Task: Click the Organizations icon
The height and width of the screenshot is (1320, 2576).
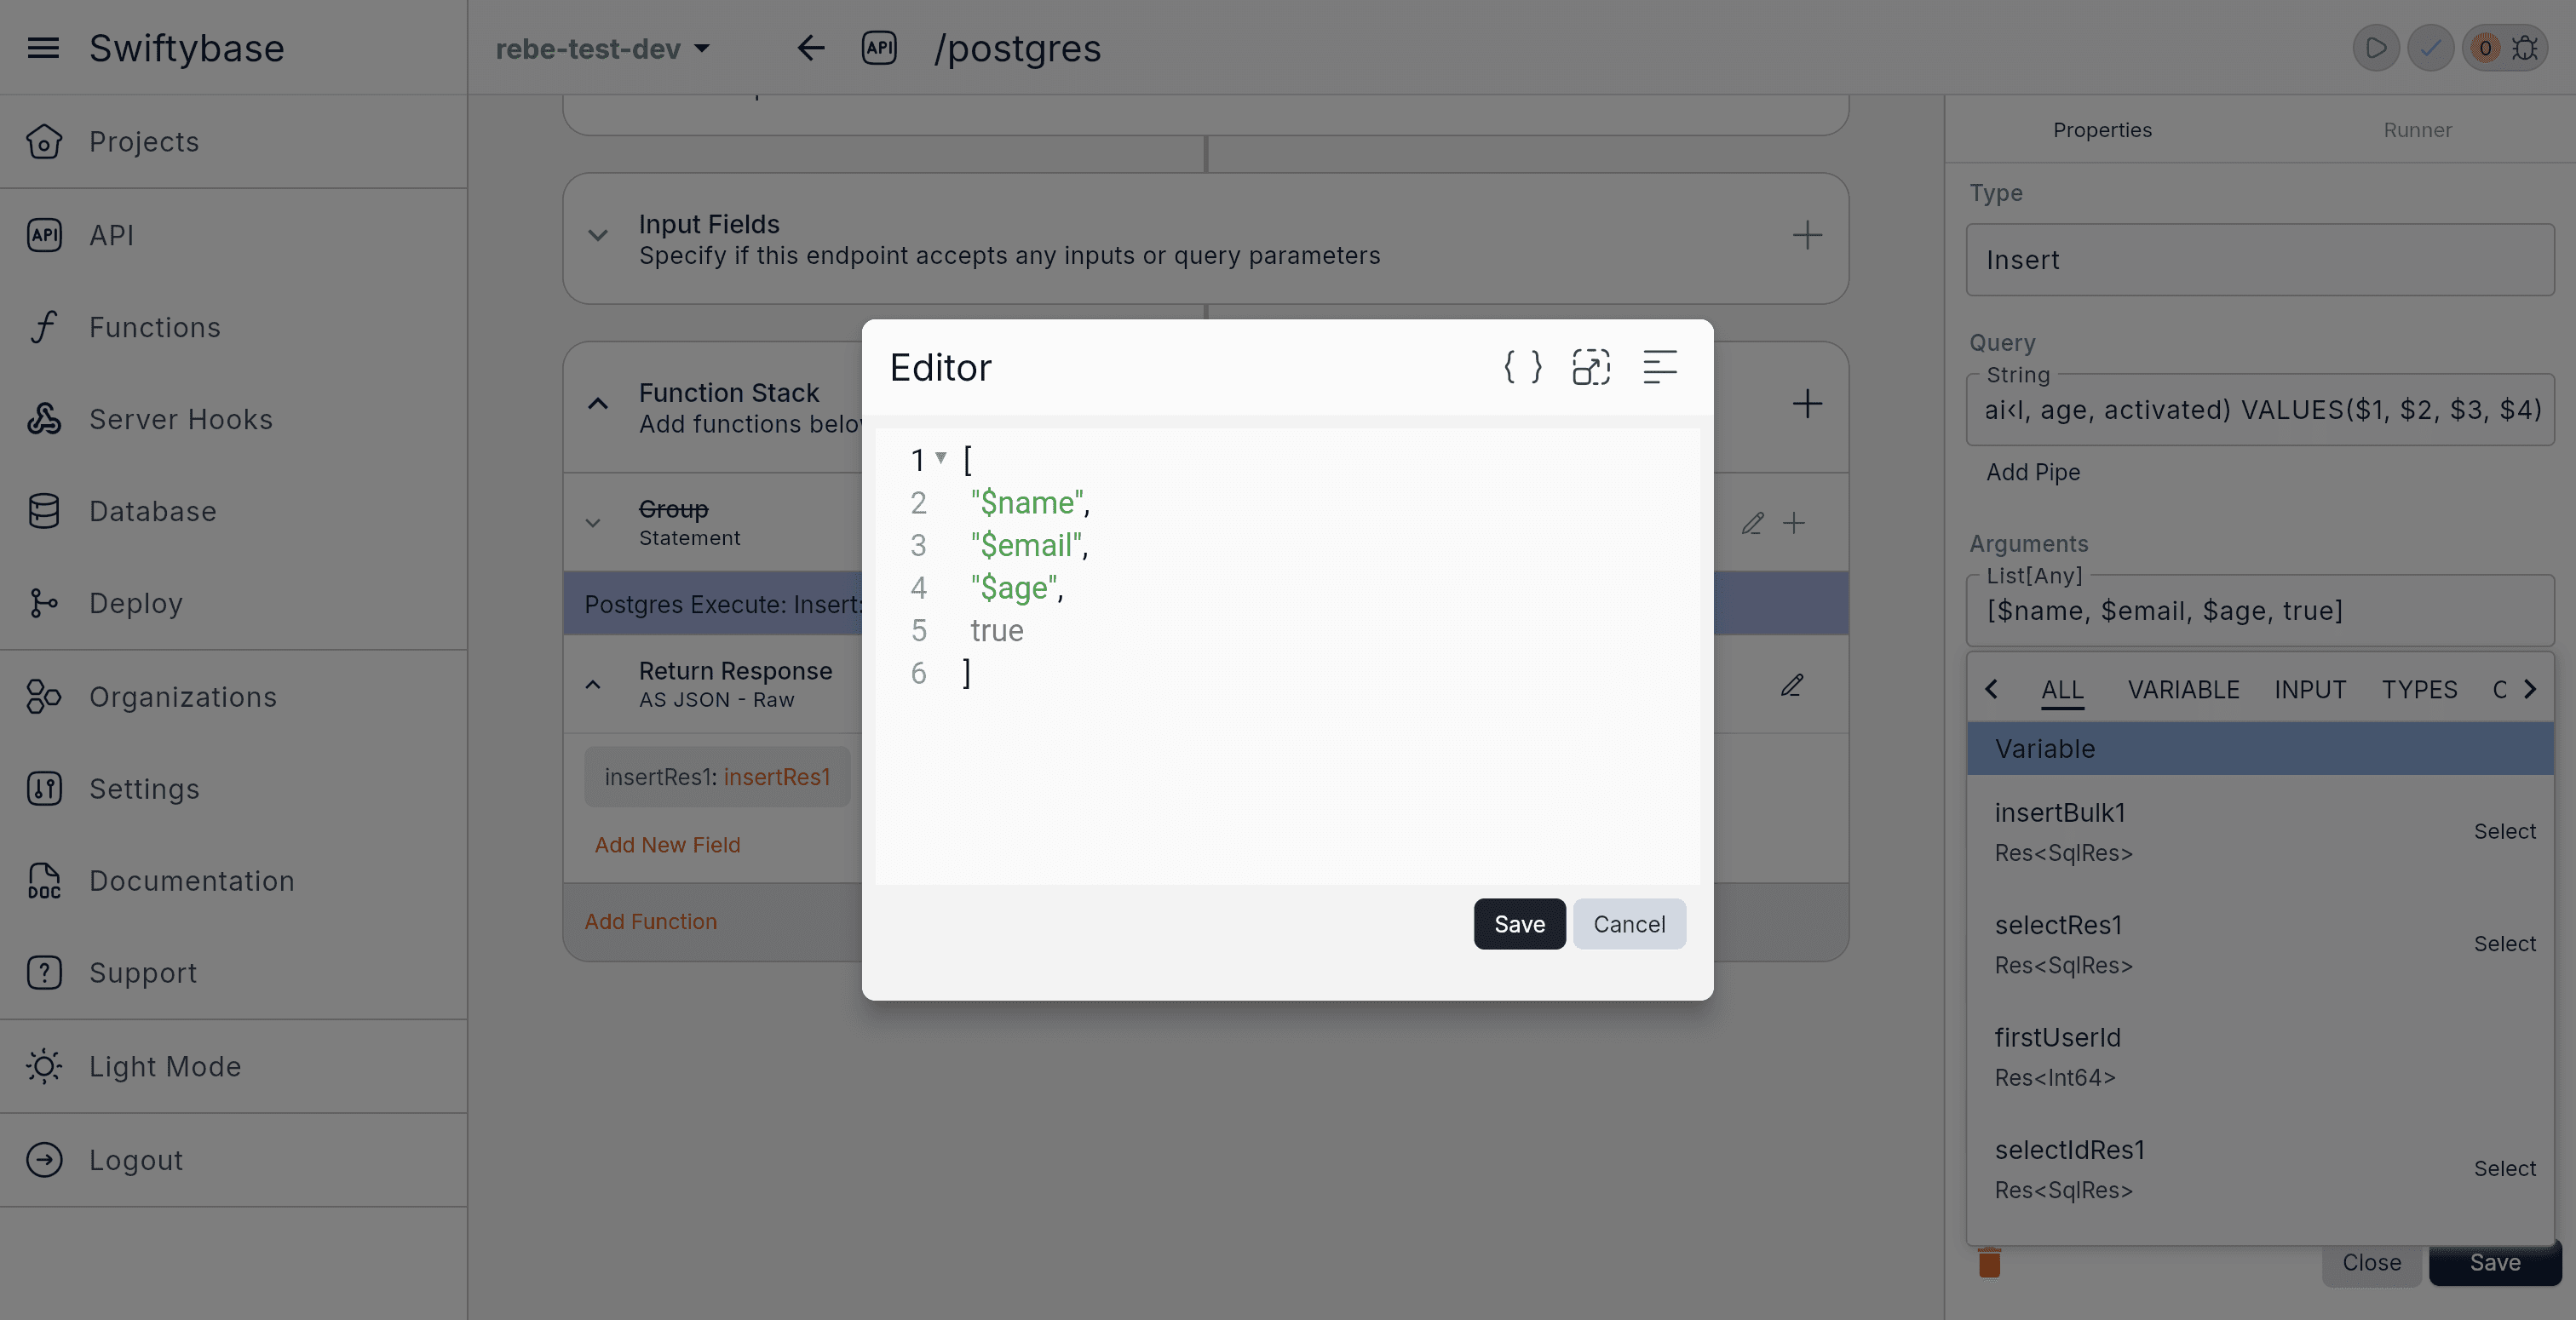Action: click(44, 696)
